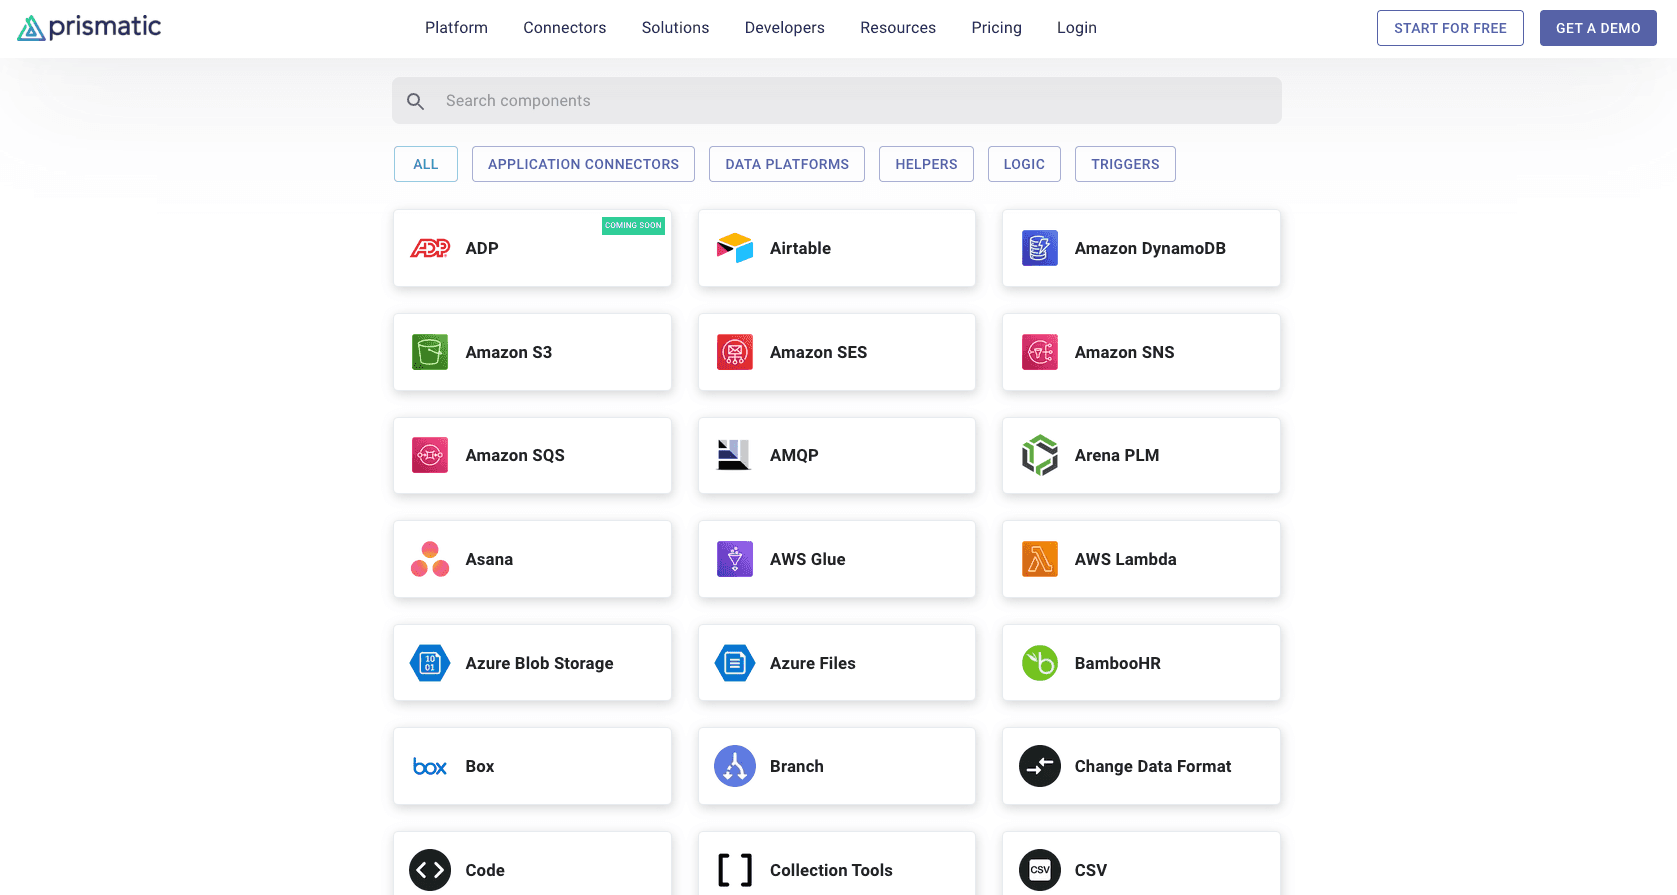Open the AWS Glue label
The width and height of the screenshot is (1677, 895).
[808, 559]
